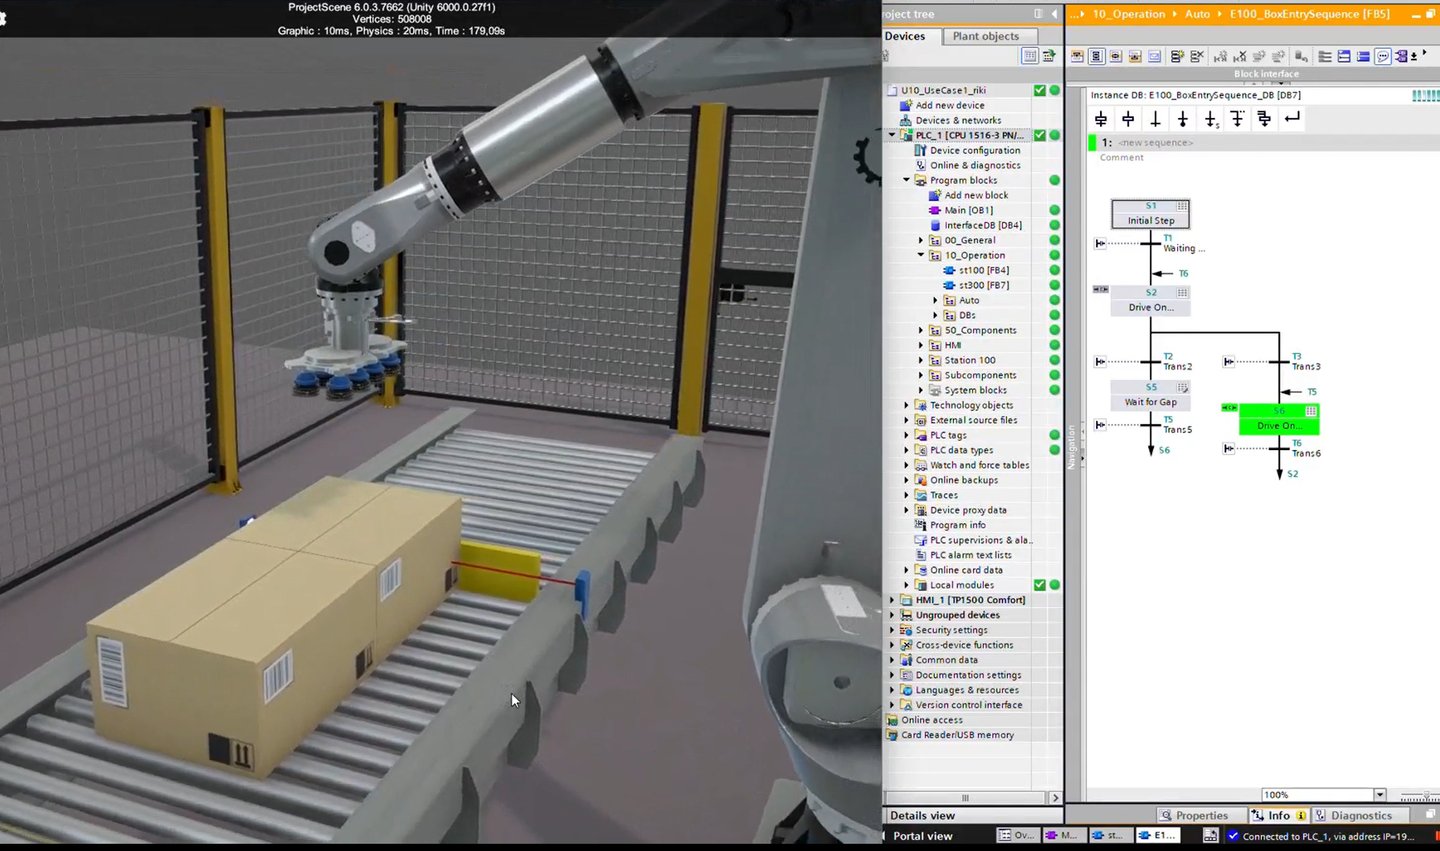The width and height of the screenshot is (1440, 851).
Task: Switch to the Plant objects tab
Action: [x=985, y=36]
